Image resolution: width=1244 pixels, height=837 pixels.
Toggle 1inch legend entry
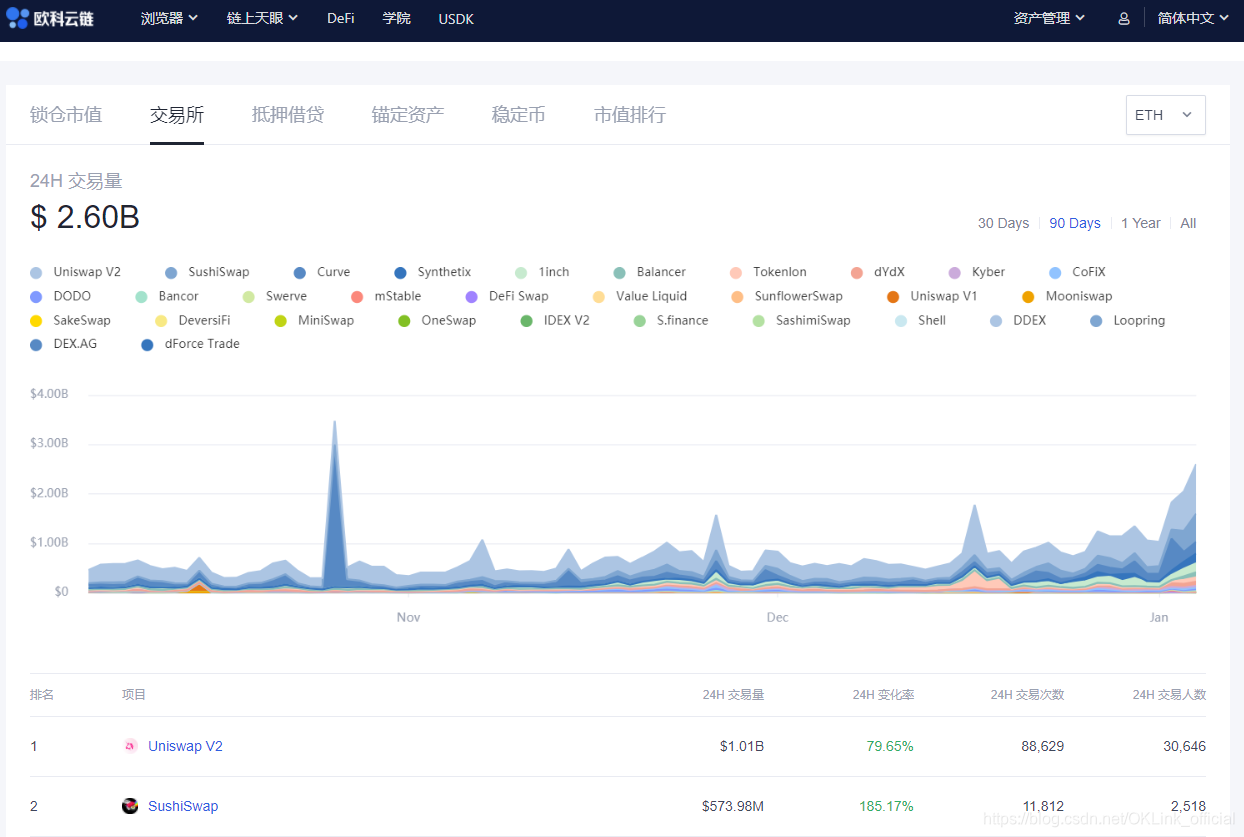click(x=542, y=272)
